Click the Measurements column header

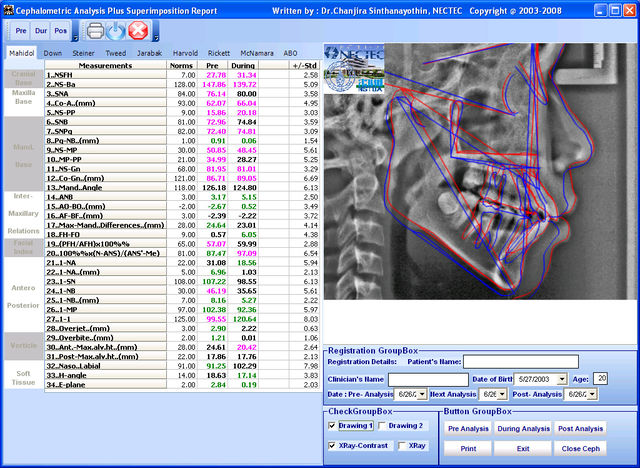(105, 65)
